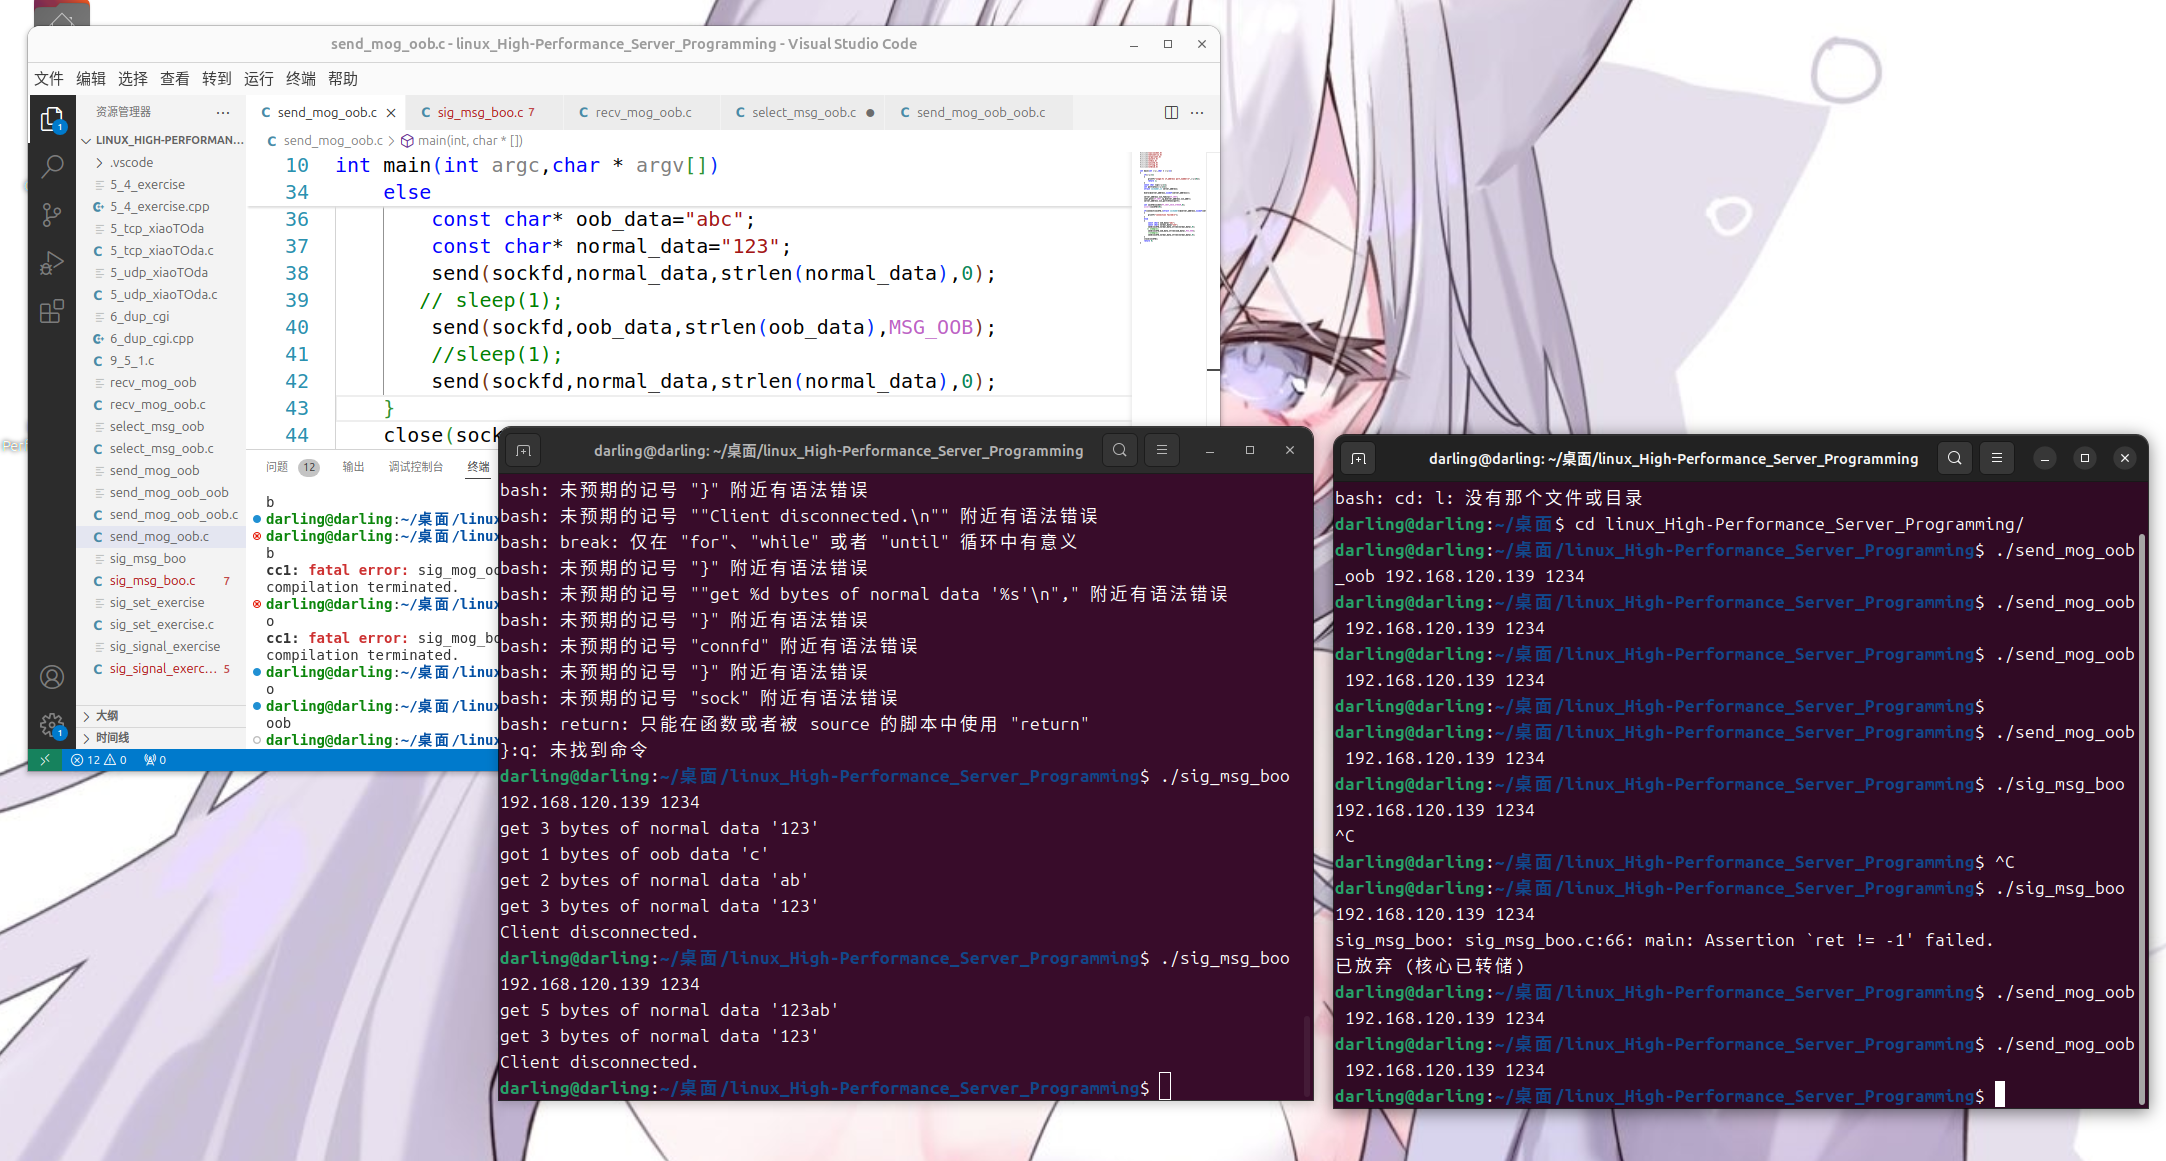Open the 查看 menu

click(175, 79)
